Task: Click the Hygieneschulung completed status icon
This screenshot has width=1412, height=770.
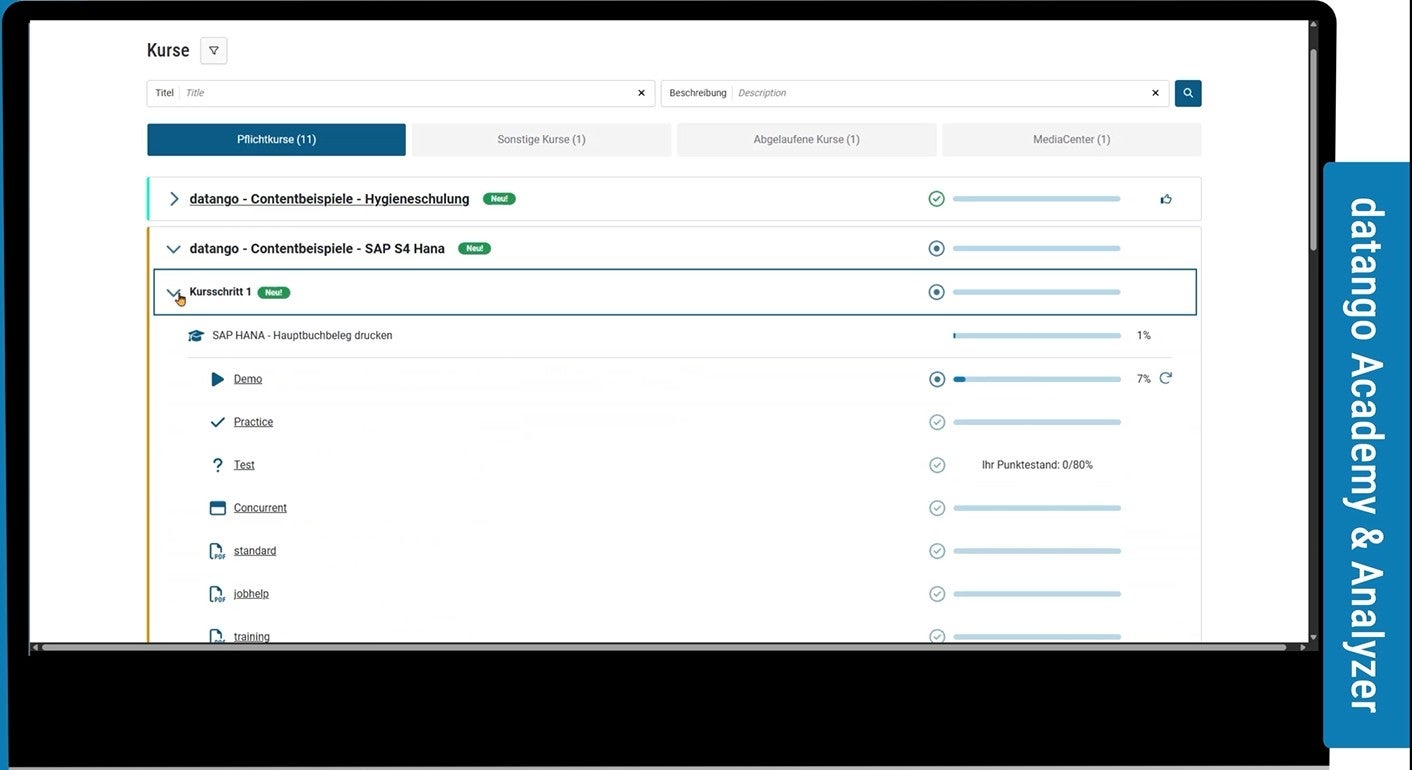Action: click(937, 199)
